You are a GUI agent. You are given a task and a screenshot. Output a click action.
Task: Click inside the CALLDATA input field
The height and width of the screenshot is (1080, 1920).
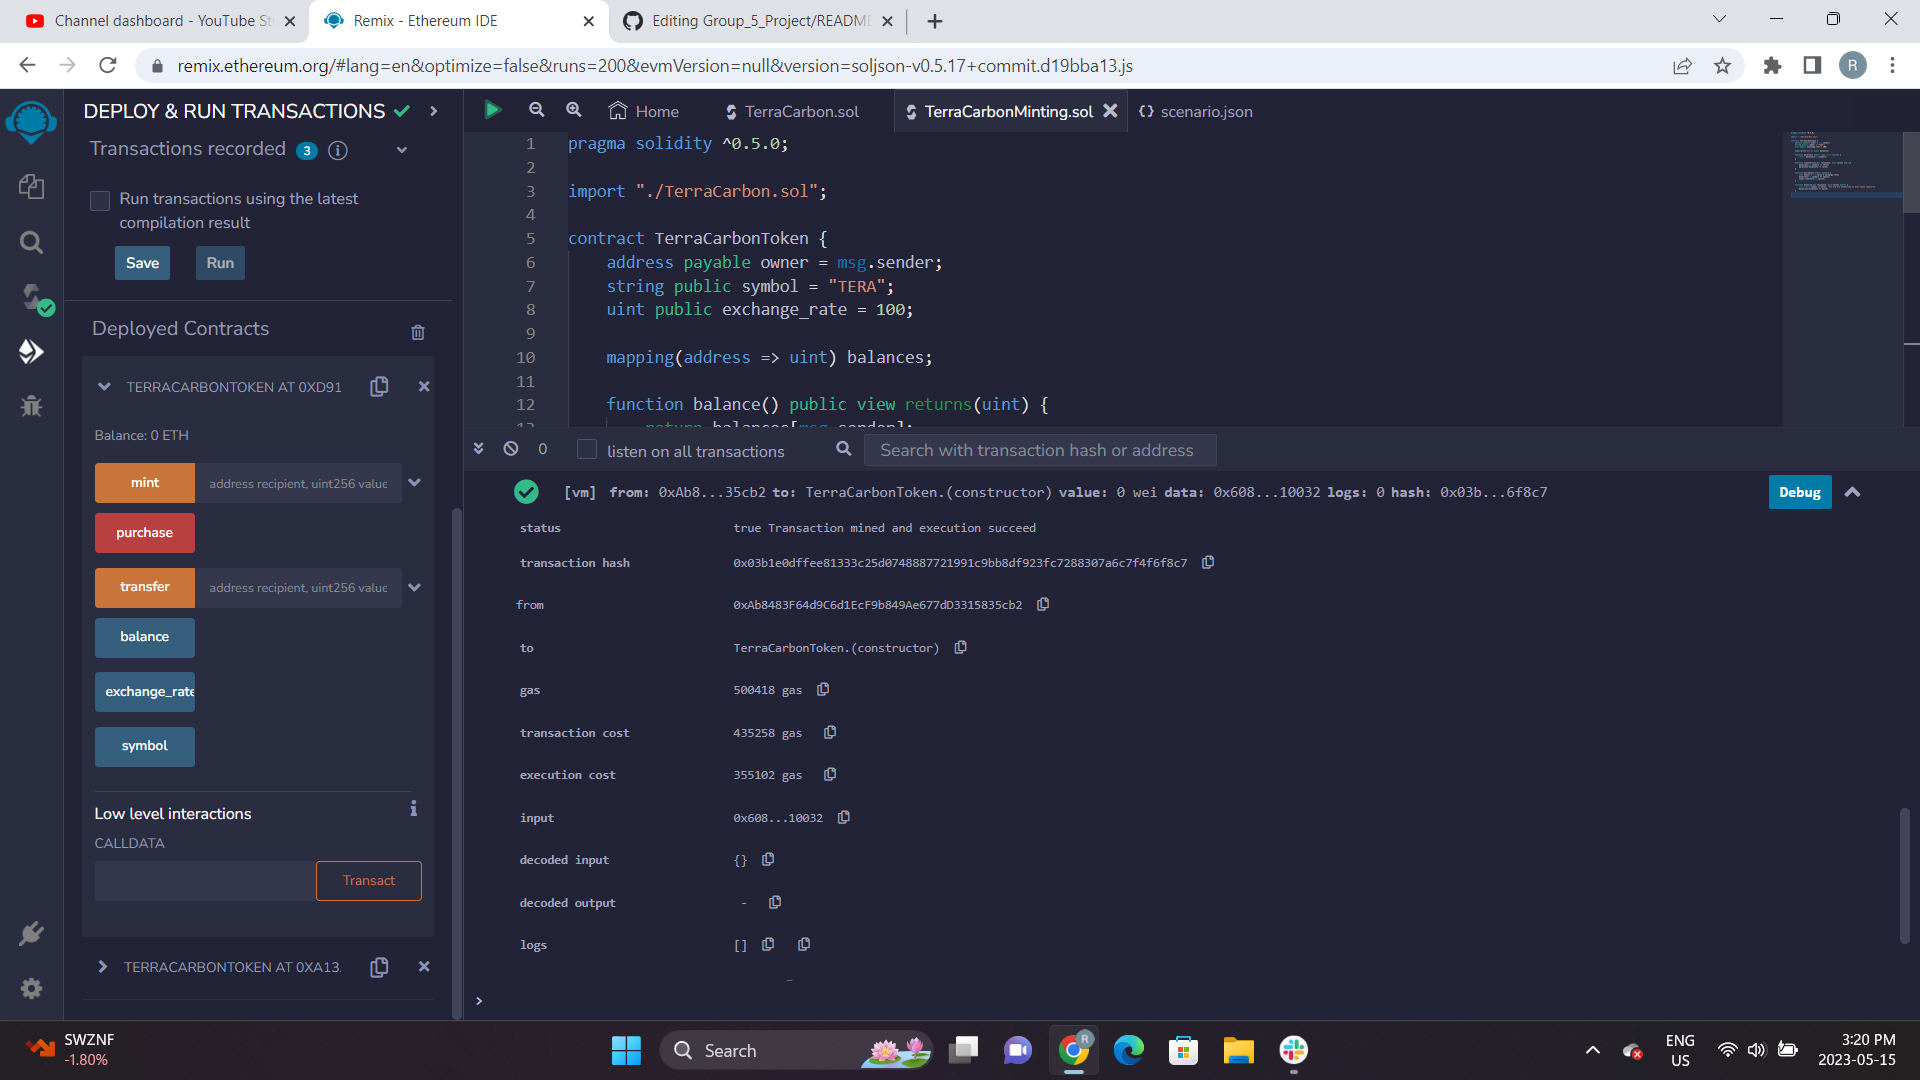203,881
